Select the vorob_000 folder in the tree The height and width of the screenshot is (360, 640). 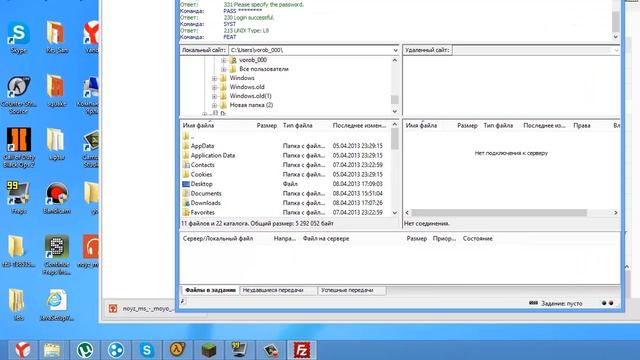(x=253, y=60)
